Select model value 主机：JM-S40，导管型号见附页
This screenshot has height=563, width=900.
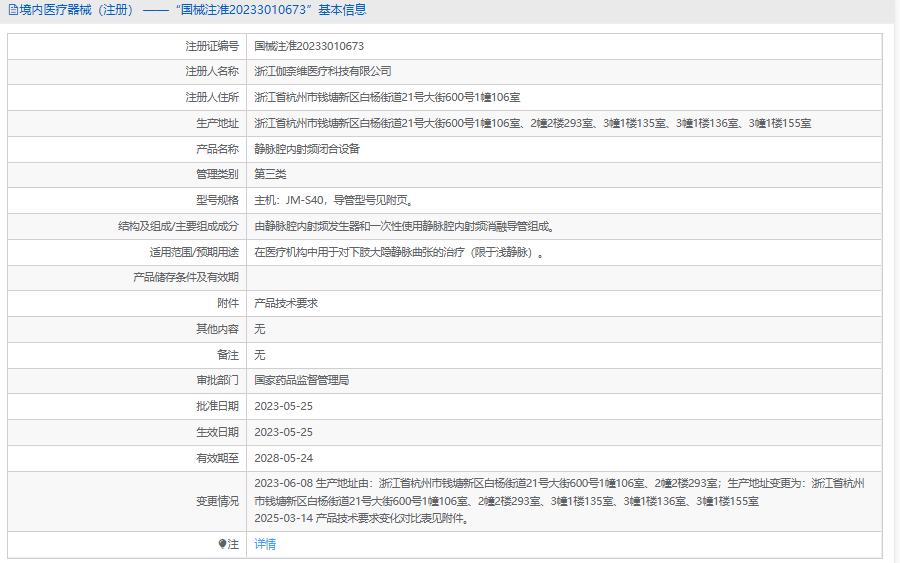[333, 200]
